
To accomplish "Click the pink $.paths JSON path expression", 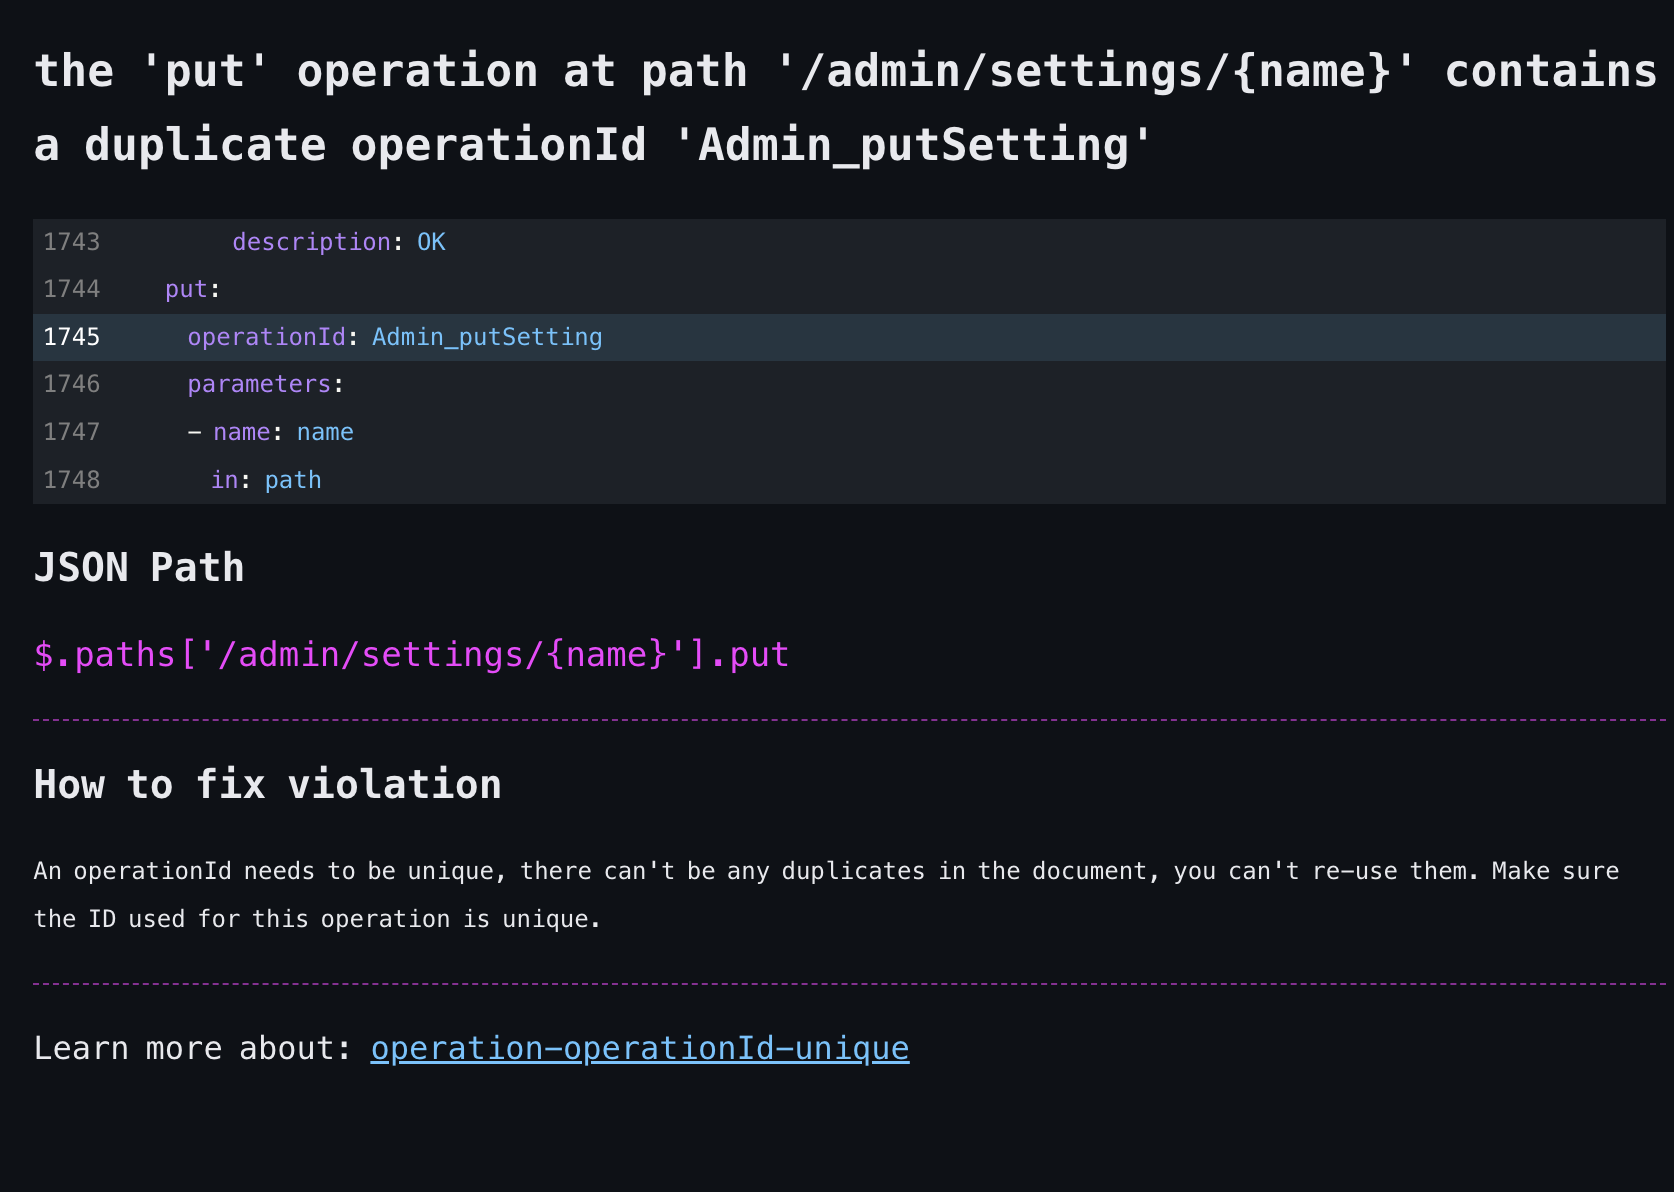I will point(411,655).
